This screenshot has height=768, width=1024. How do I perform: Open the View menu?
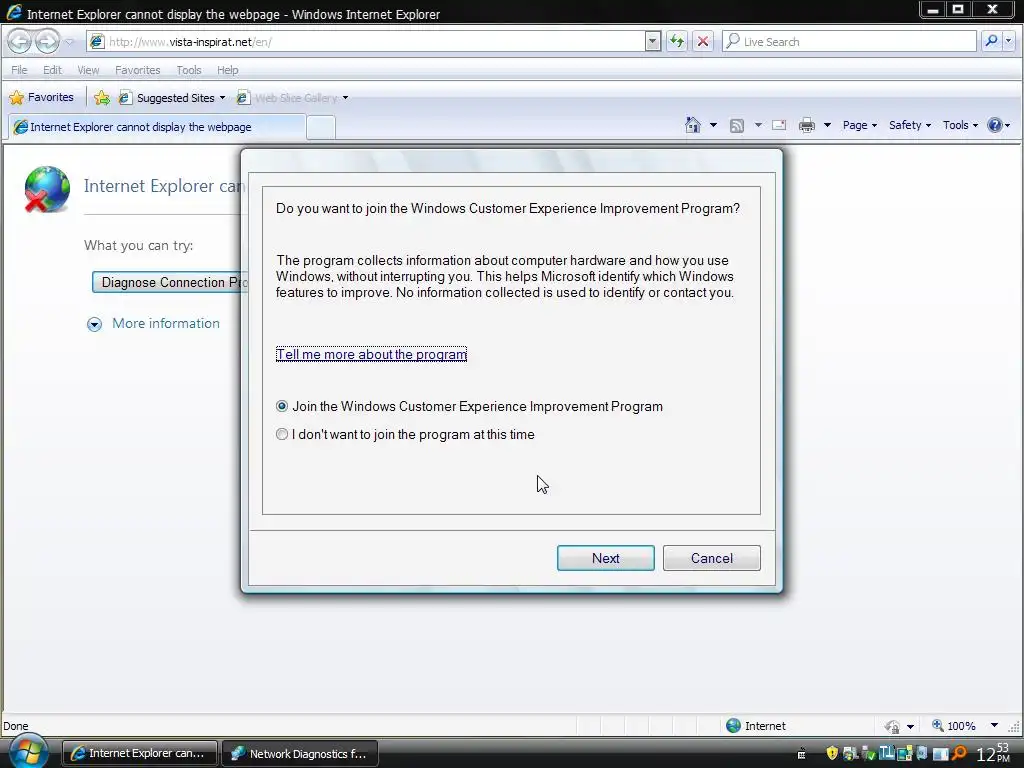(x=88, y=70)
